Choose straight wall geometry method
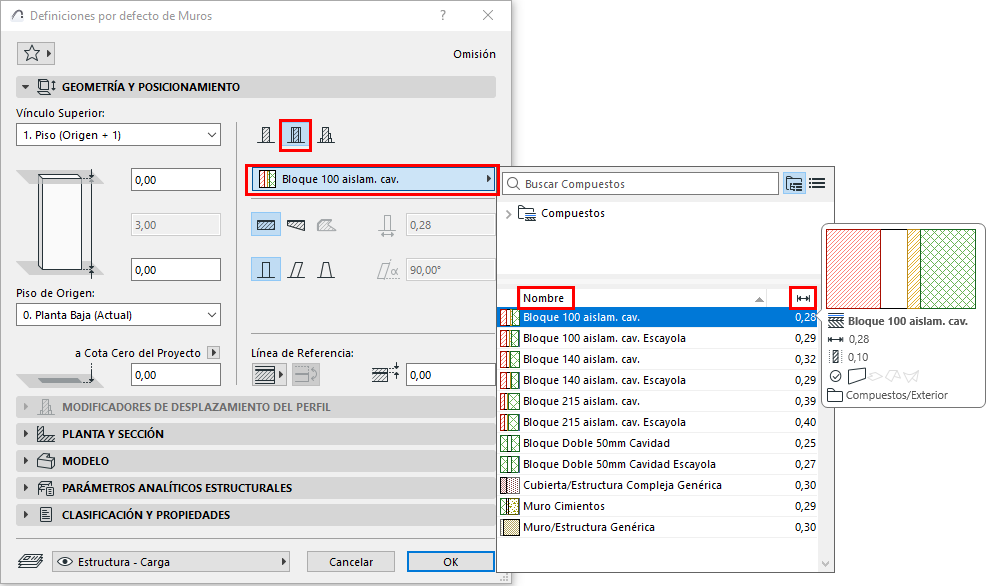This screenshot has height=586, width=987. tap(266, 225)
